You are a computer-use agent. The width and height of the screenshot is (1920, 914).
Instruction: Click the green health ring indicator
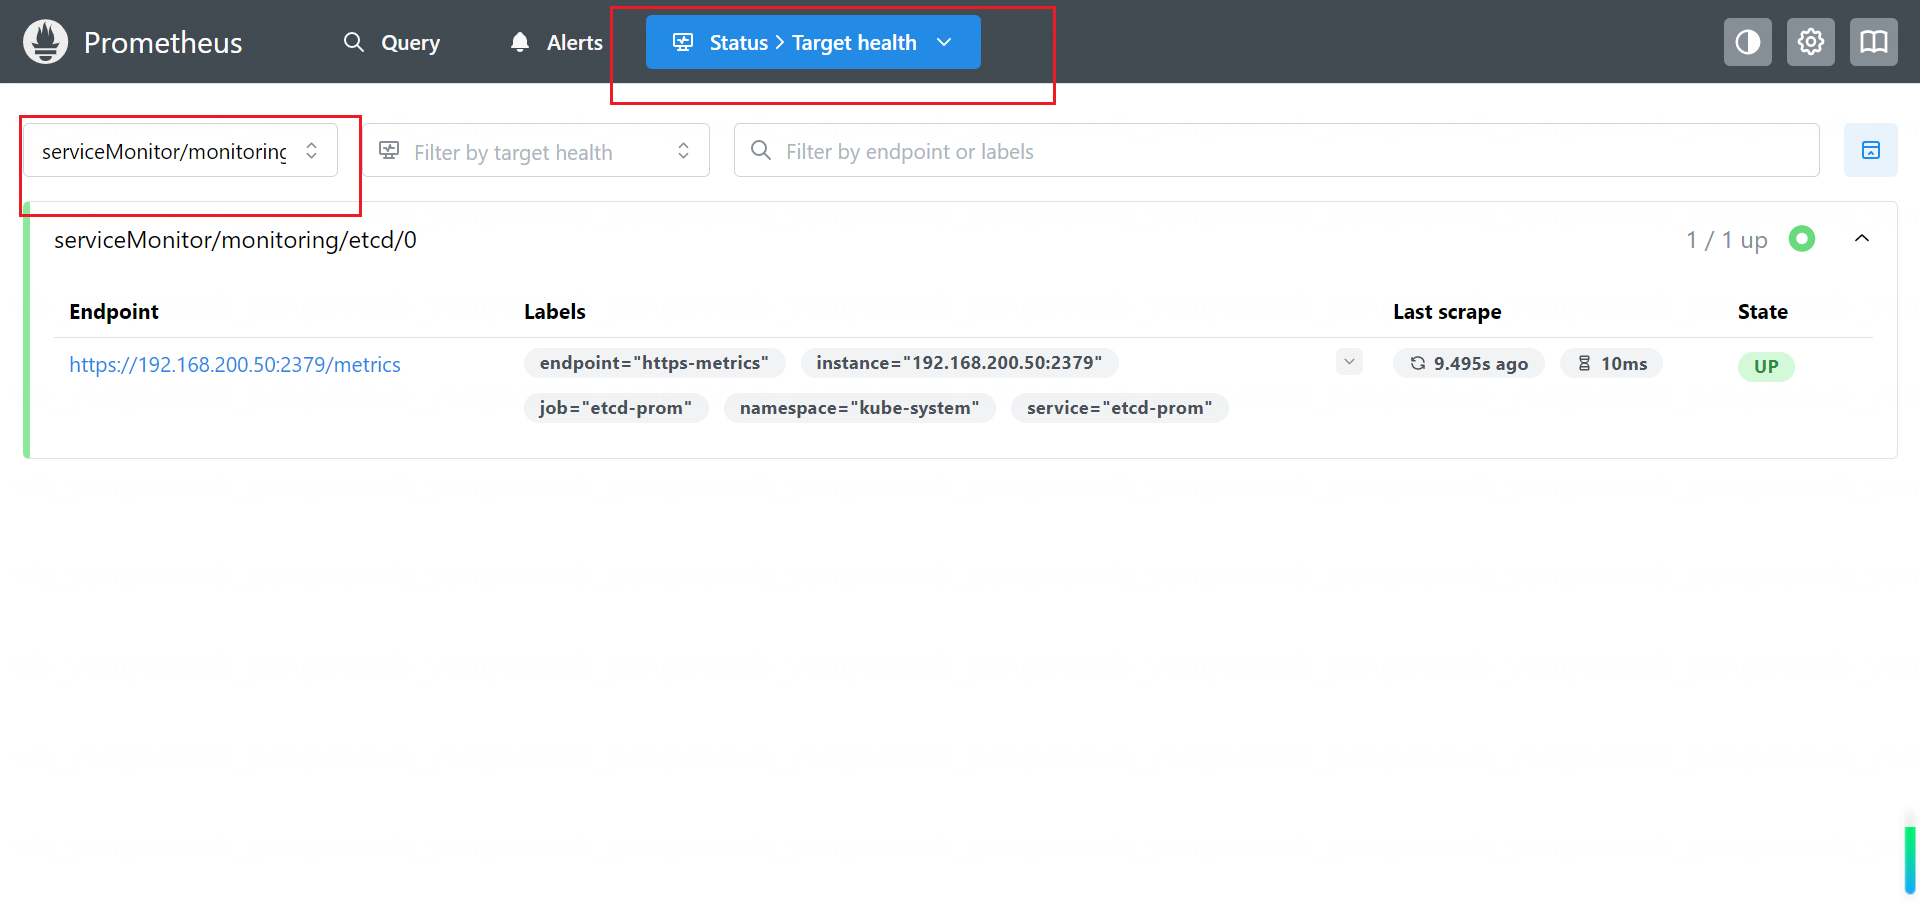(x=1801, y=239)
